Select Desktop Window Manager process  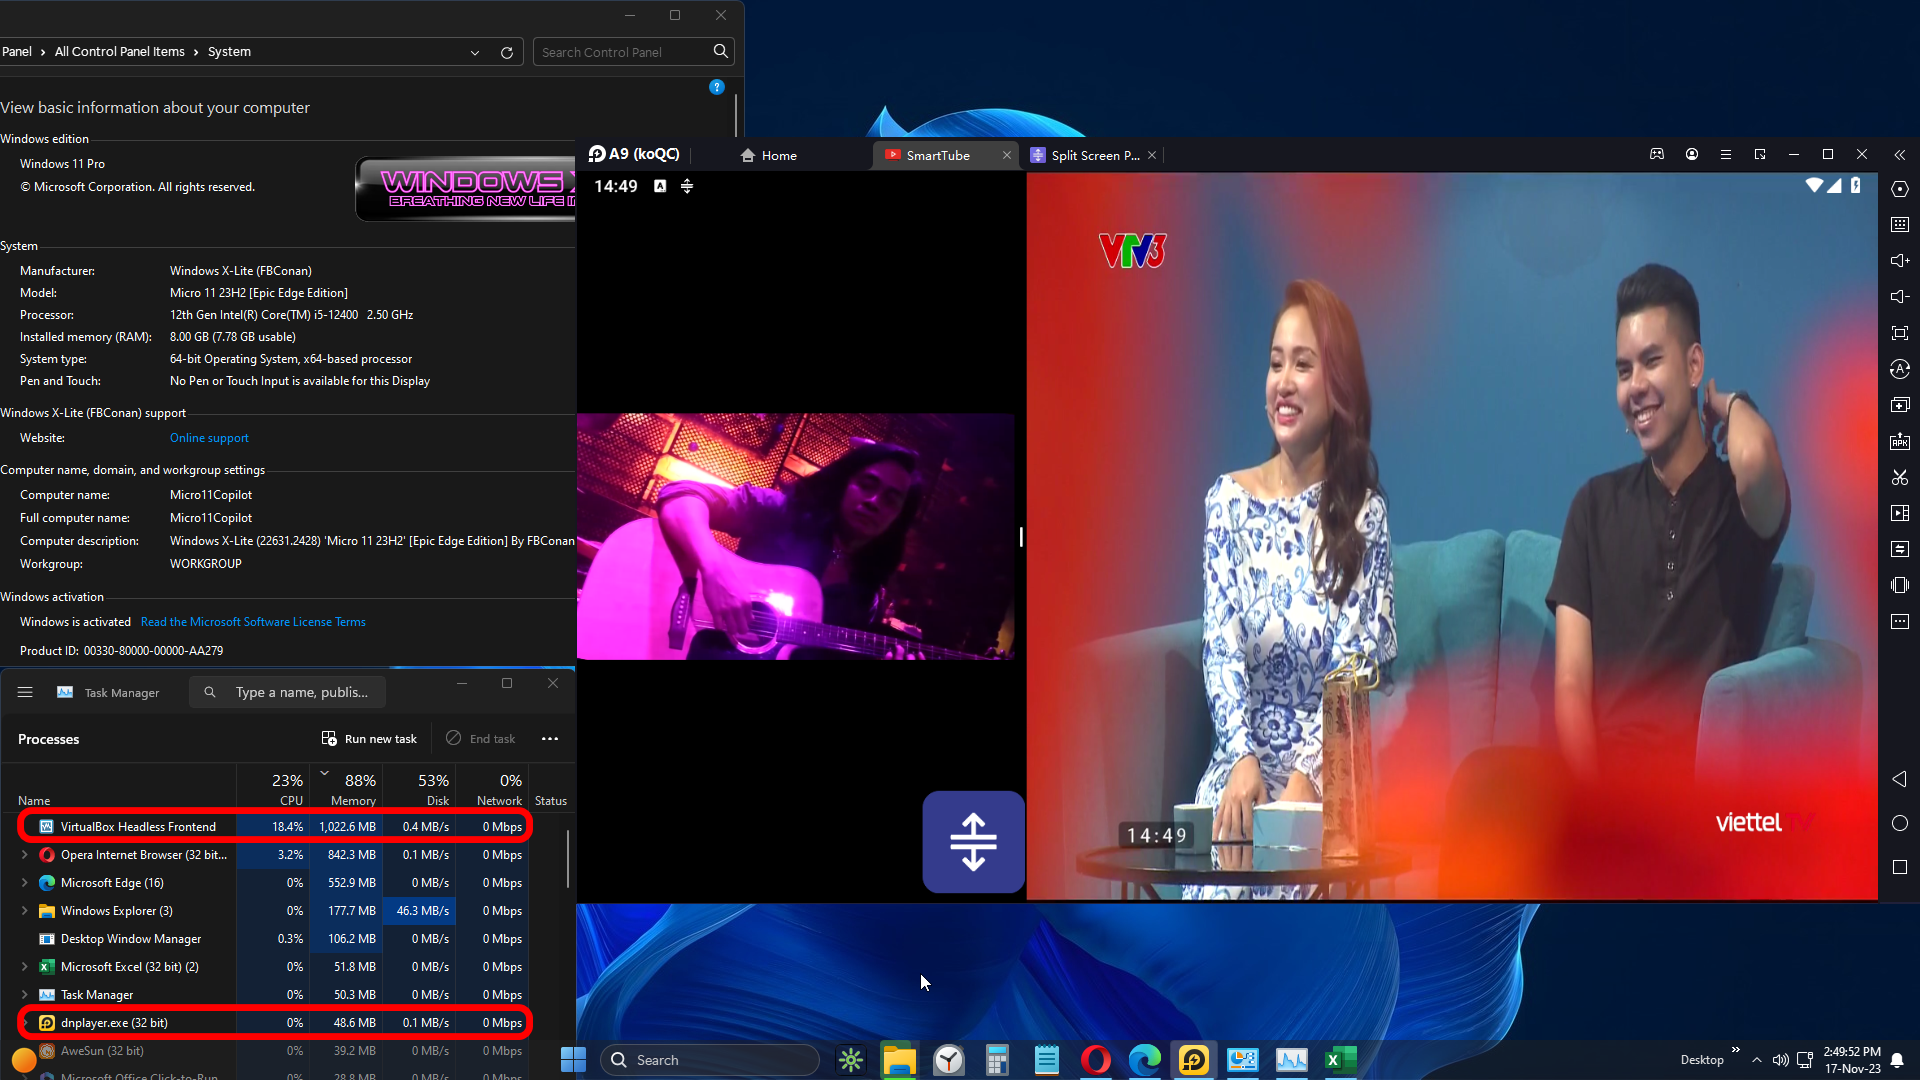(275, 939)
